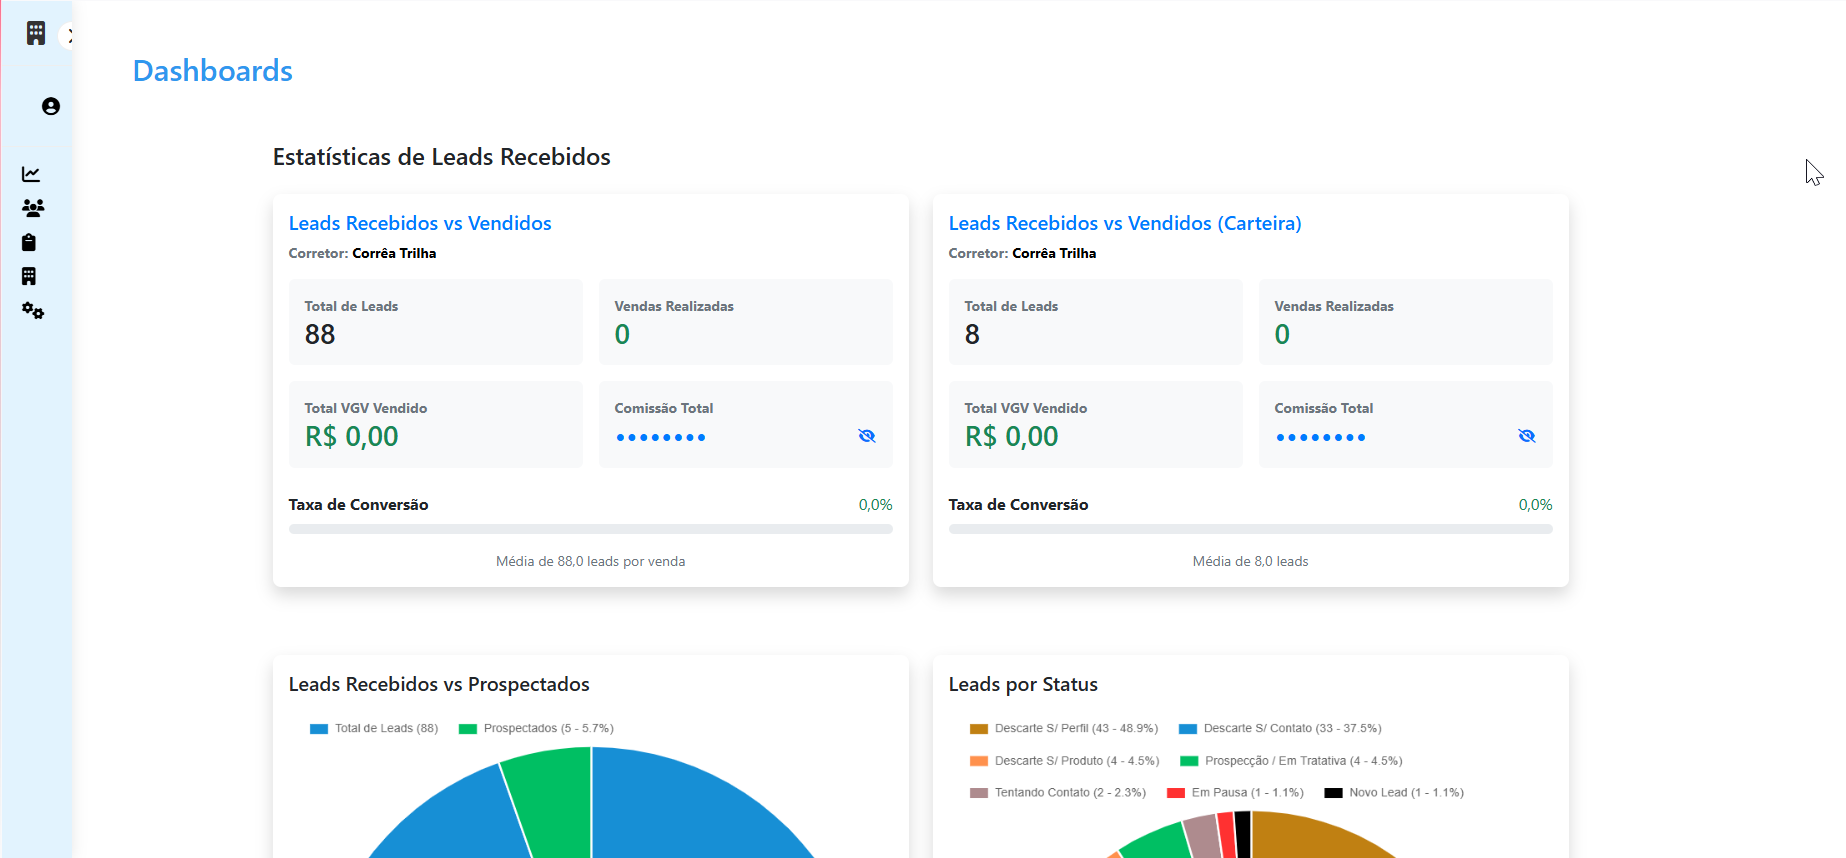Click the Dashboards heading
The height and width of the screenshot is (858, 1846).
tap(213, 71)
